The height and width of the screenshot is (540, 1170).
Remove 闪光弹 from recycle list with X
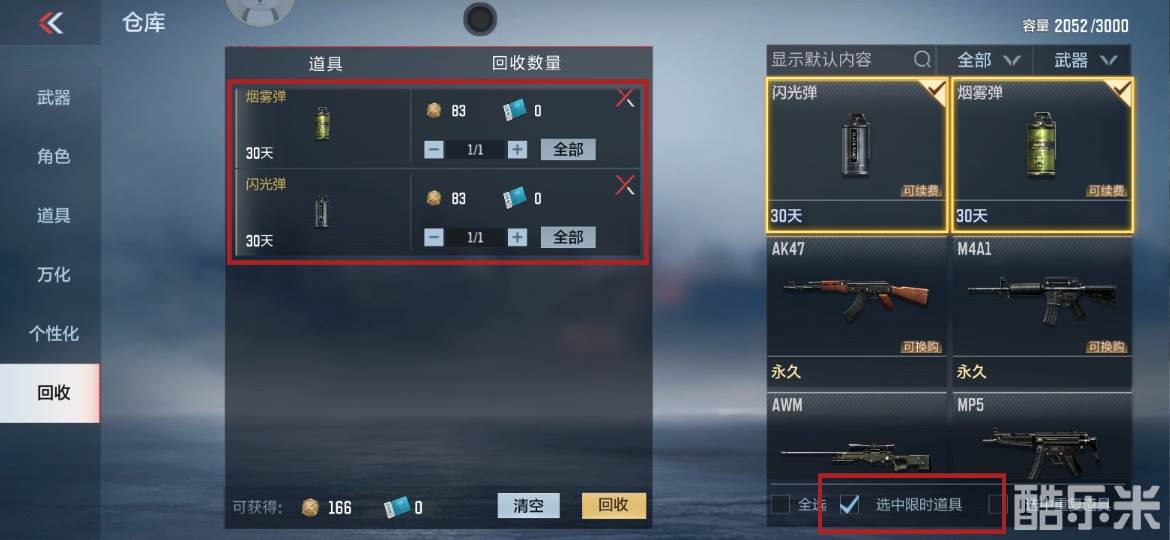625,185
